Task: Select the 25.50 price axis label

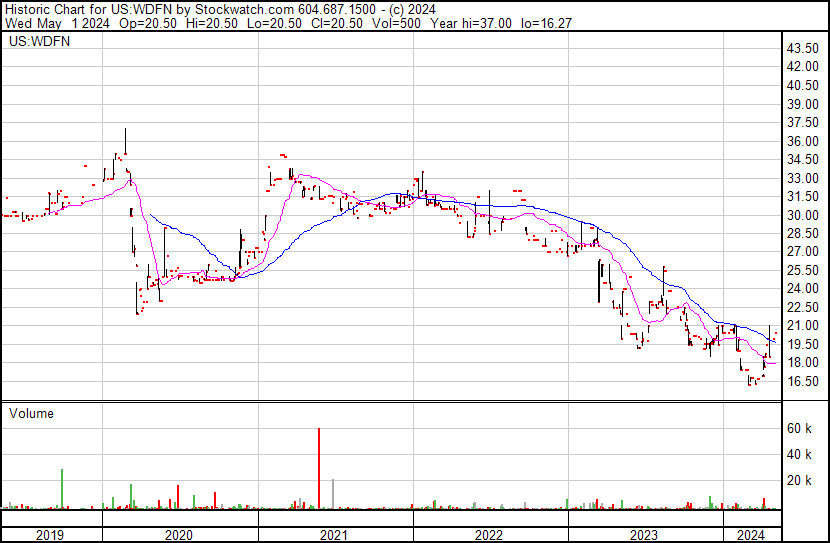Action: click(x=802, y=270)
